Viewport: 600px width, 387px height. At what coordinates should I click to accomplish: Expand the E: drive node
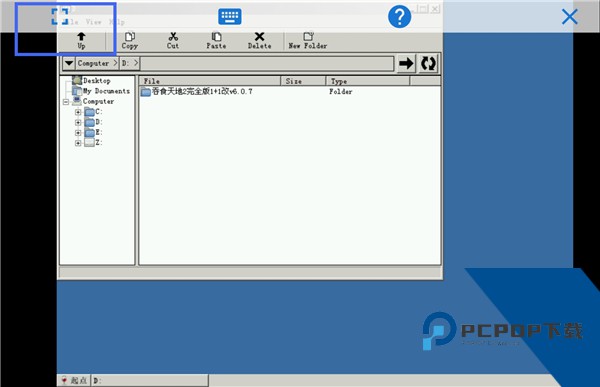click(x=78, y=133)
